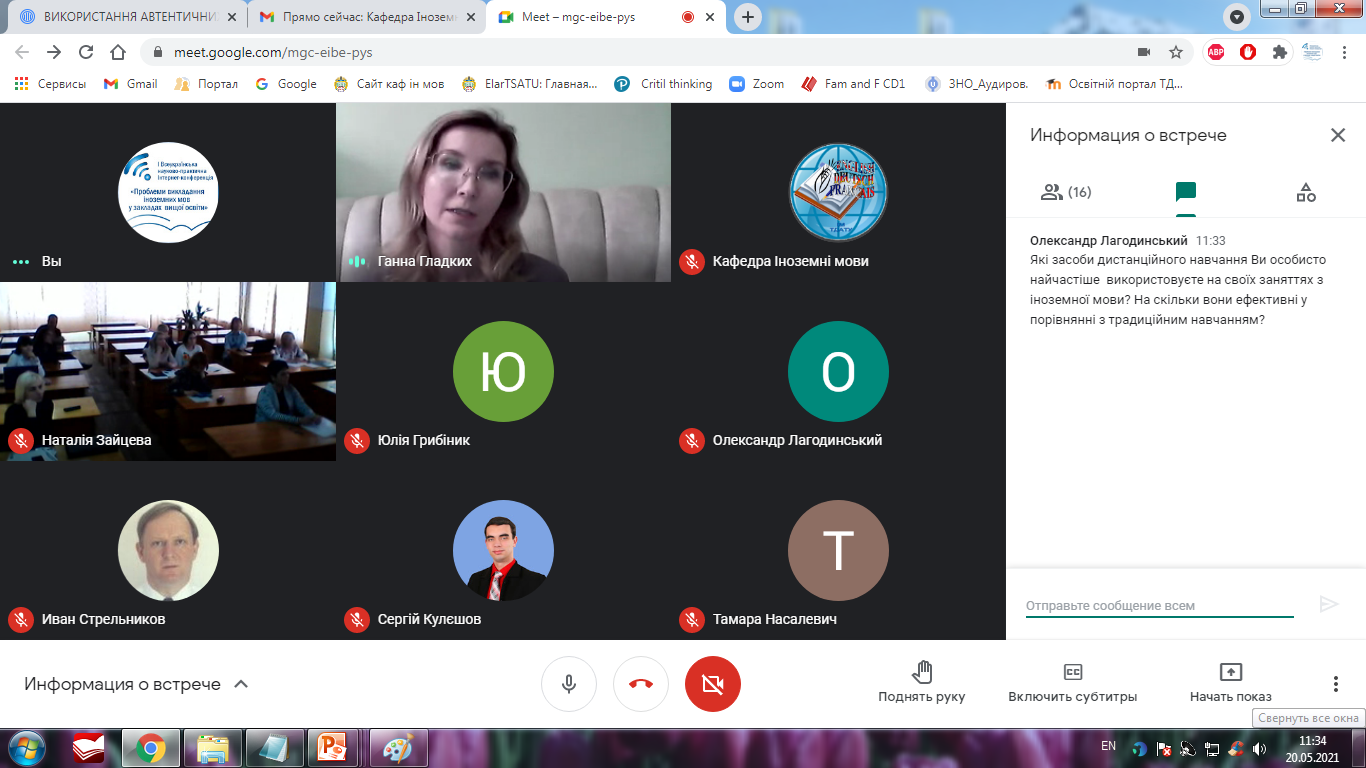This screenshot has height=768, width=1366.
Task: Open PowerPoint from the taskbar
Action: click(331, 748)
